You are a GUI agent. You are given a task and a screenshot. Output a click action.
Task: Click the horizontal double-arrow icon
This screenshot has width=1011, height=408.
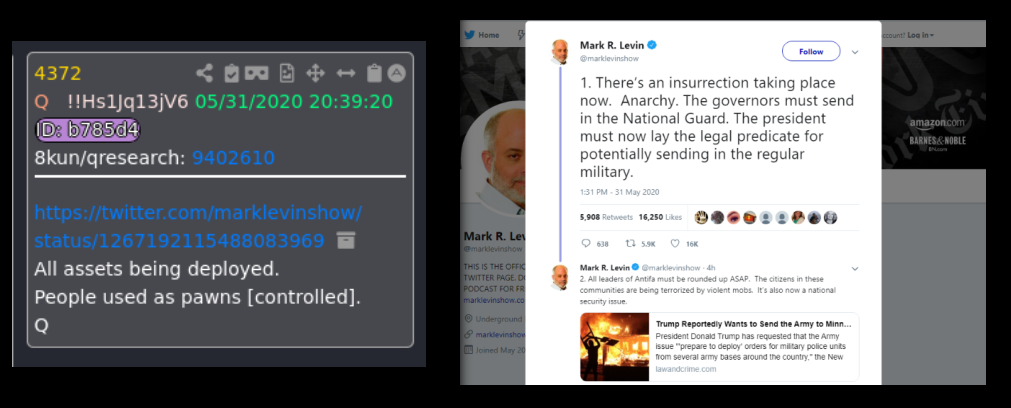346,73
